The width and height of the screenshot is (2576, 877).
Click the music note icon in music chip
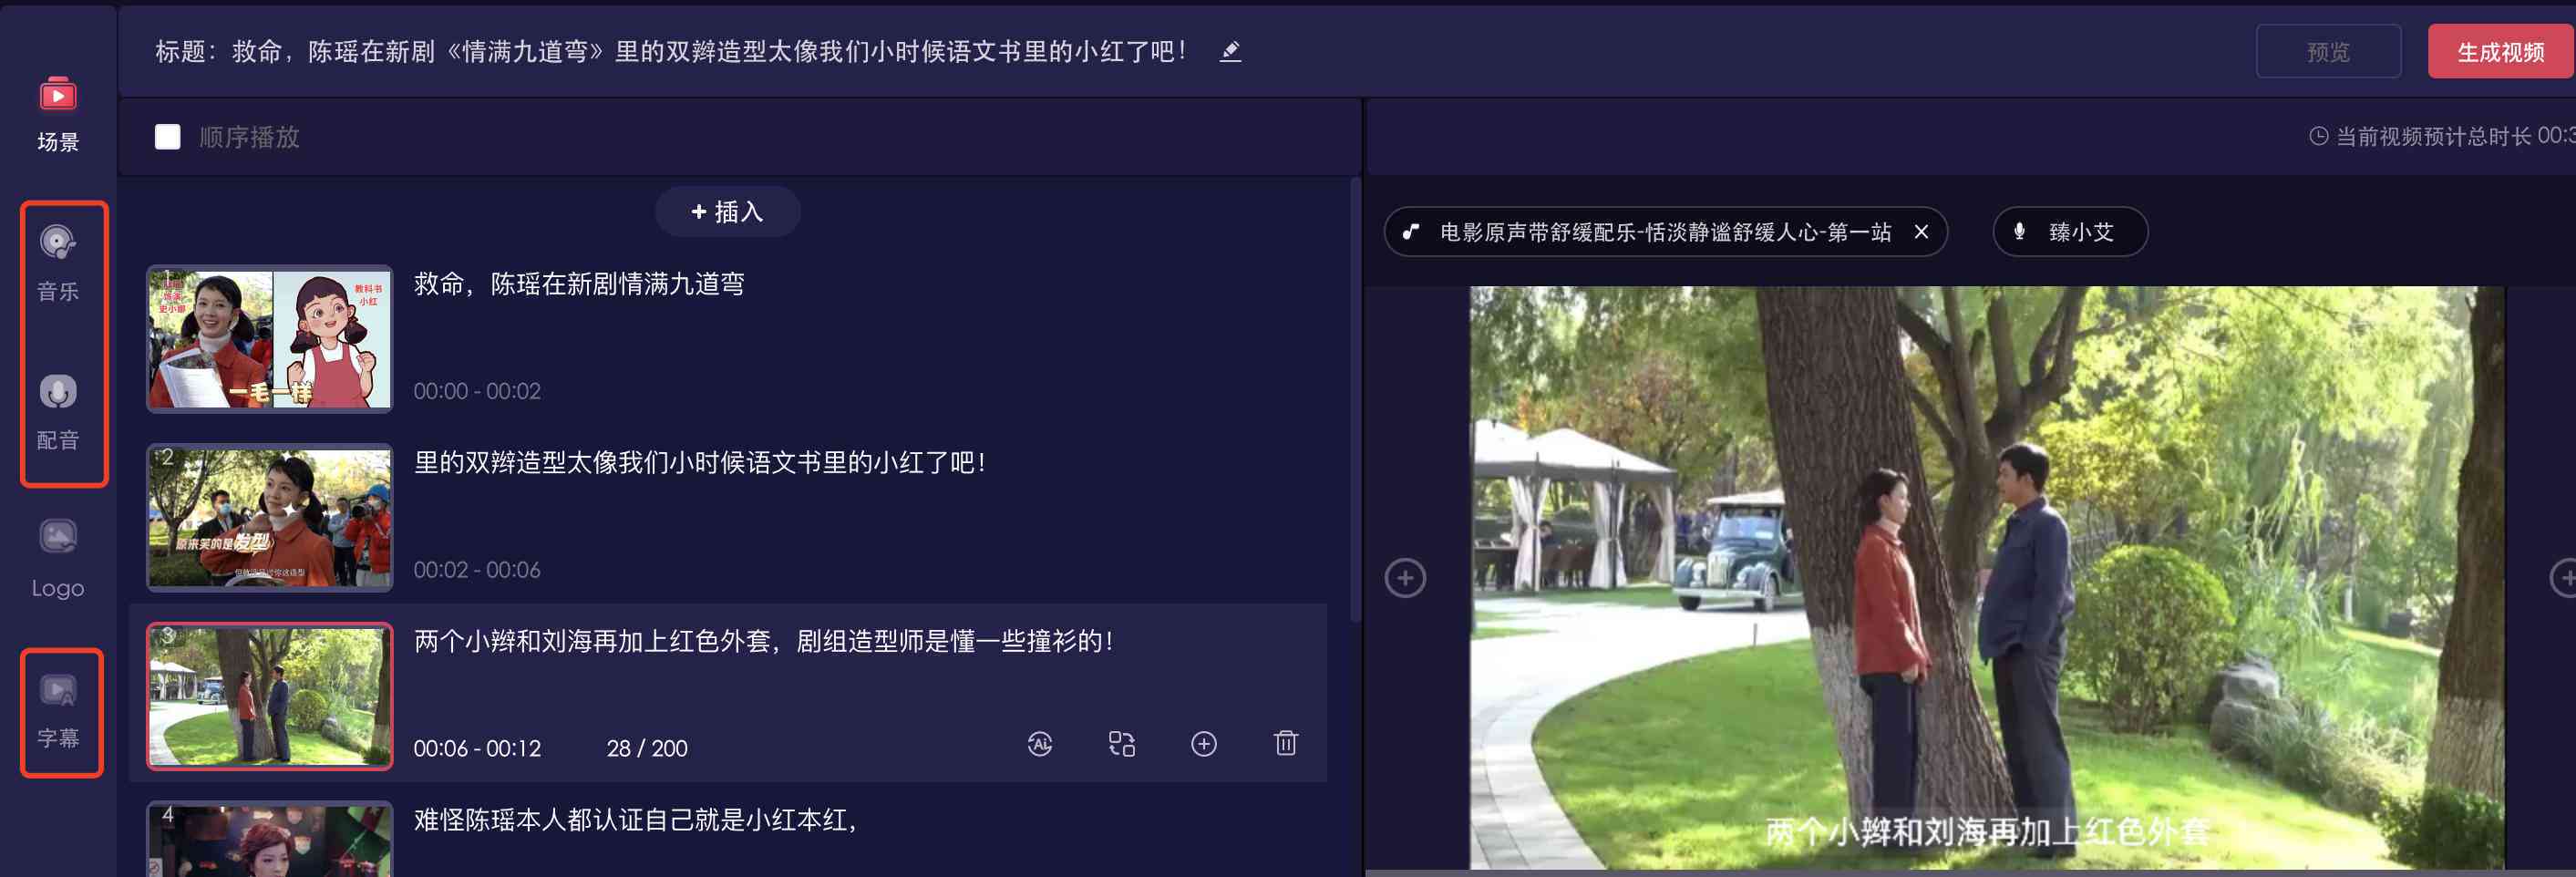[1411, 232]
